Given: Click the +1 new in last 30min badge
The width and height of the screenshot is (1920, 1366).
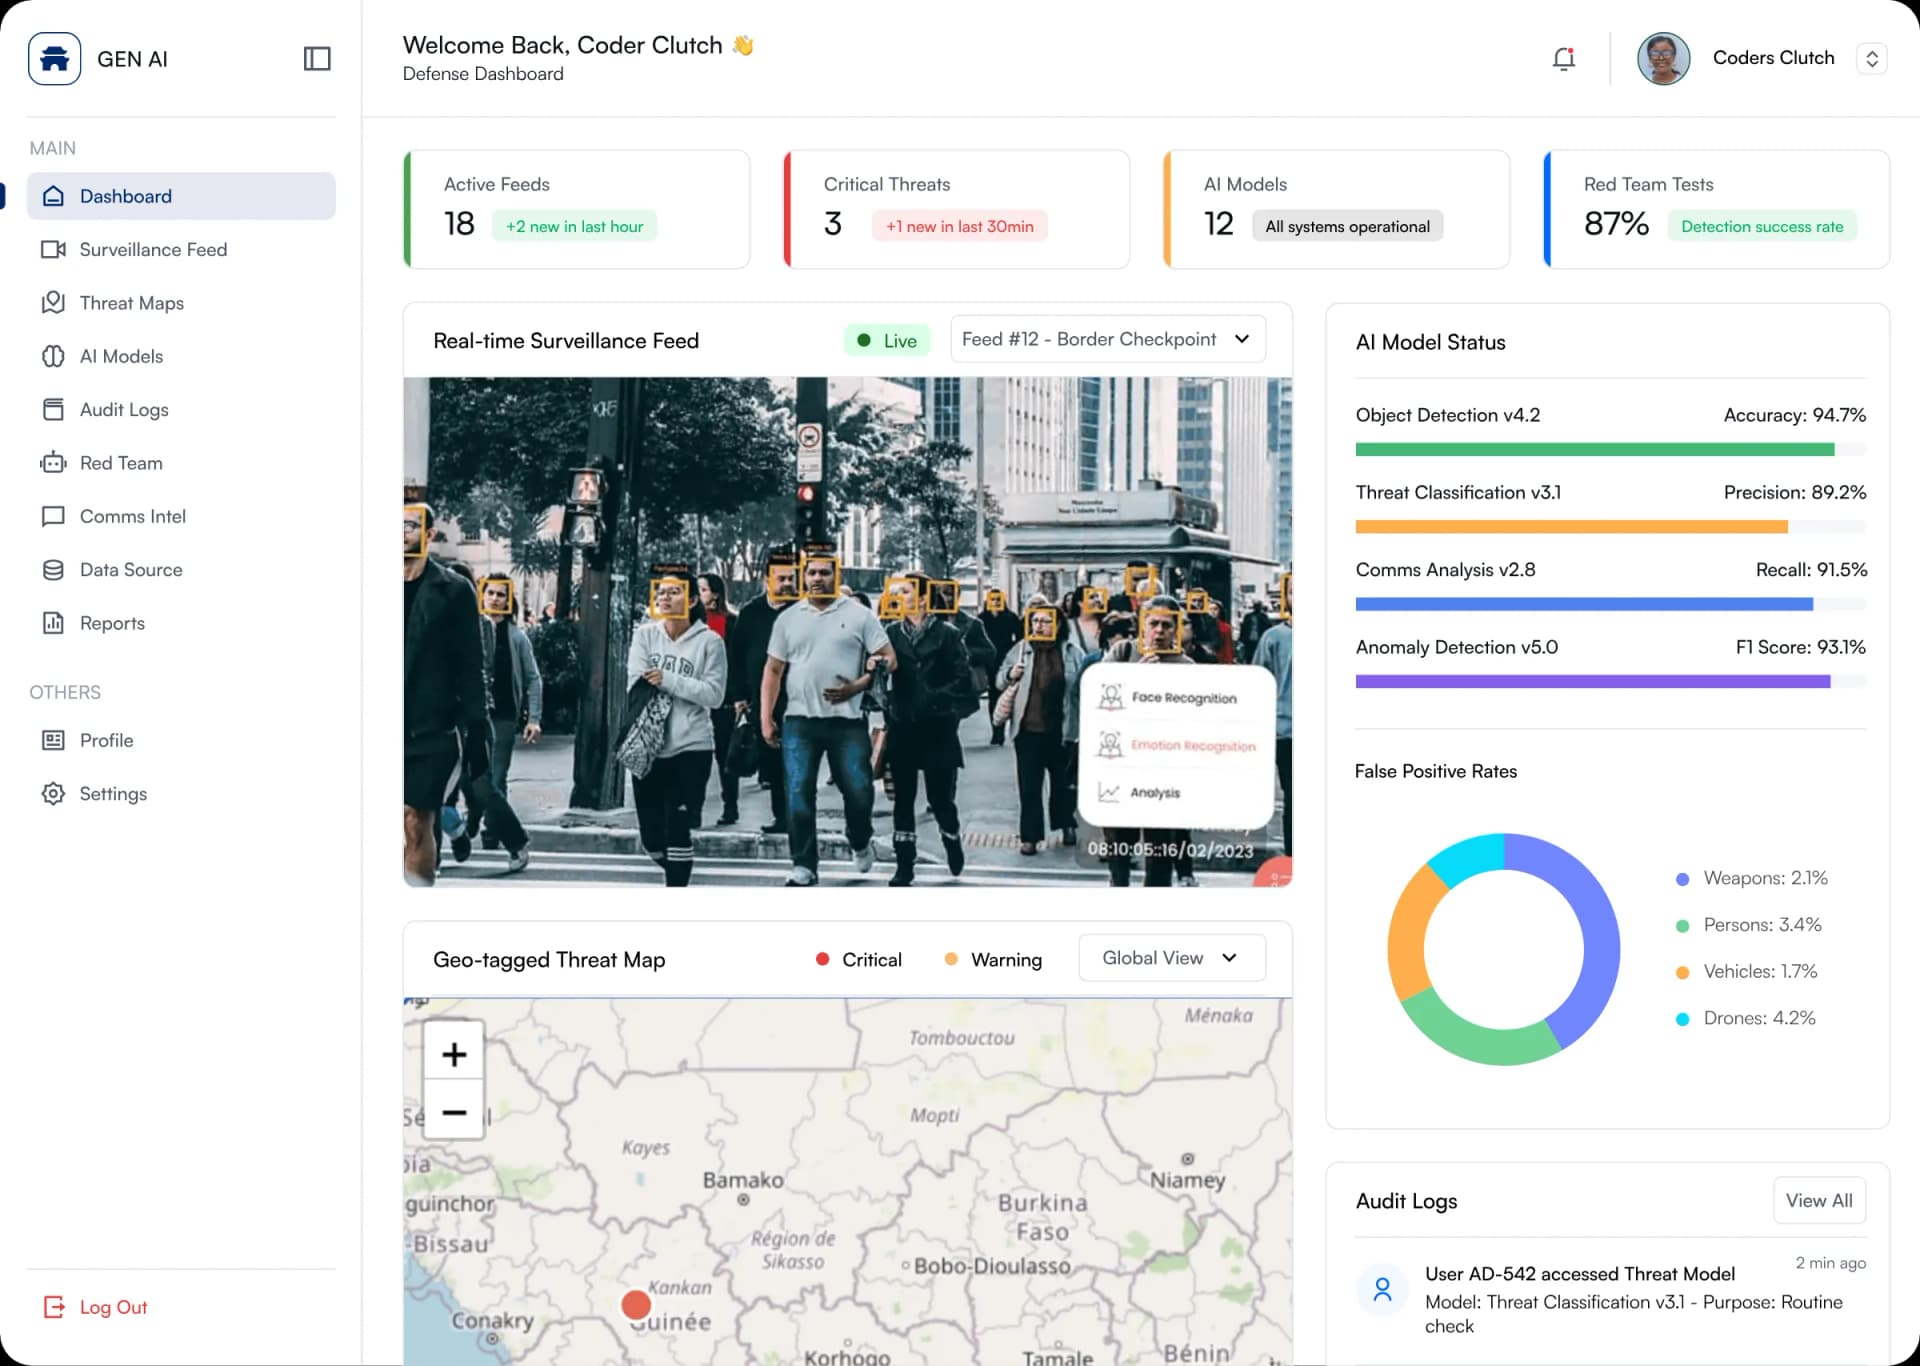Looking at the screenshot, I should tap(960, 226).
